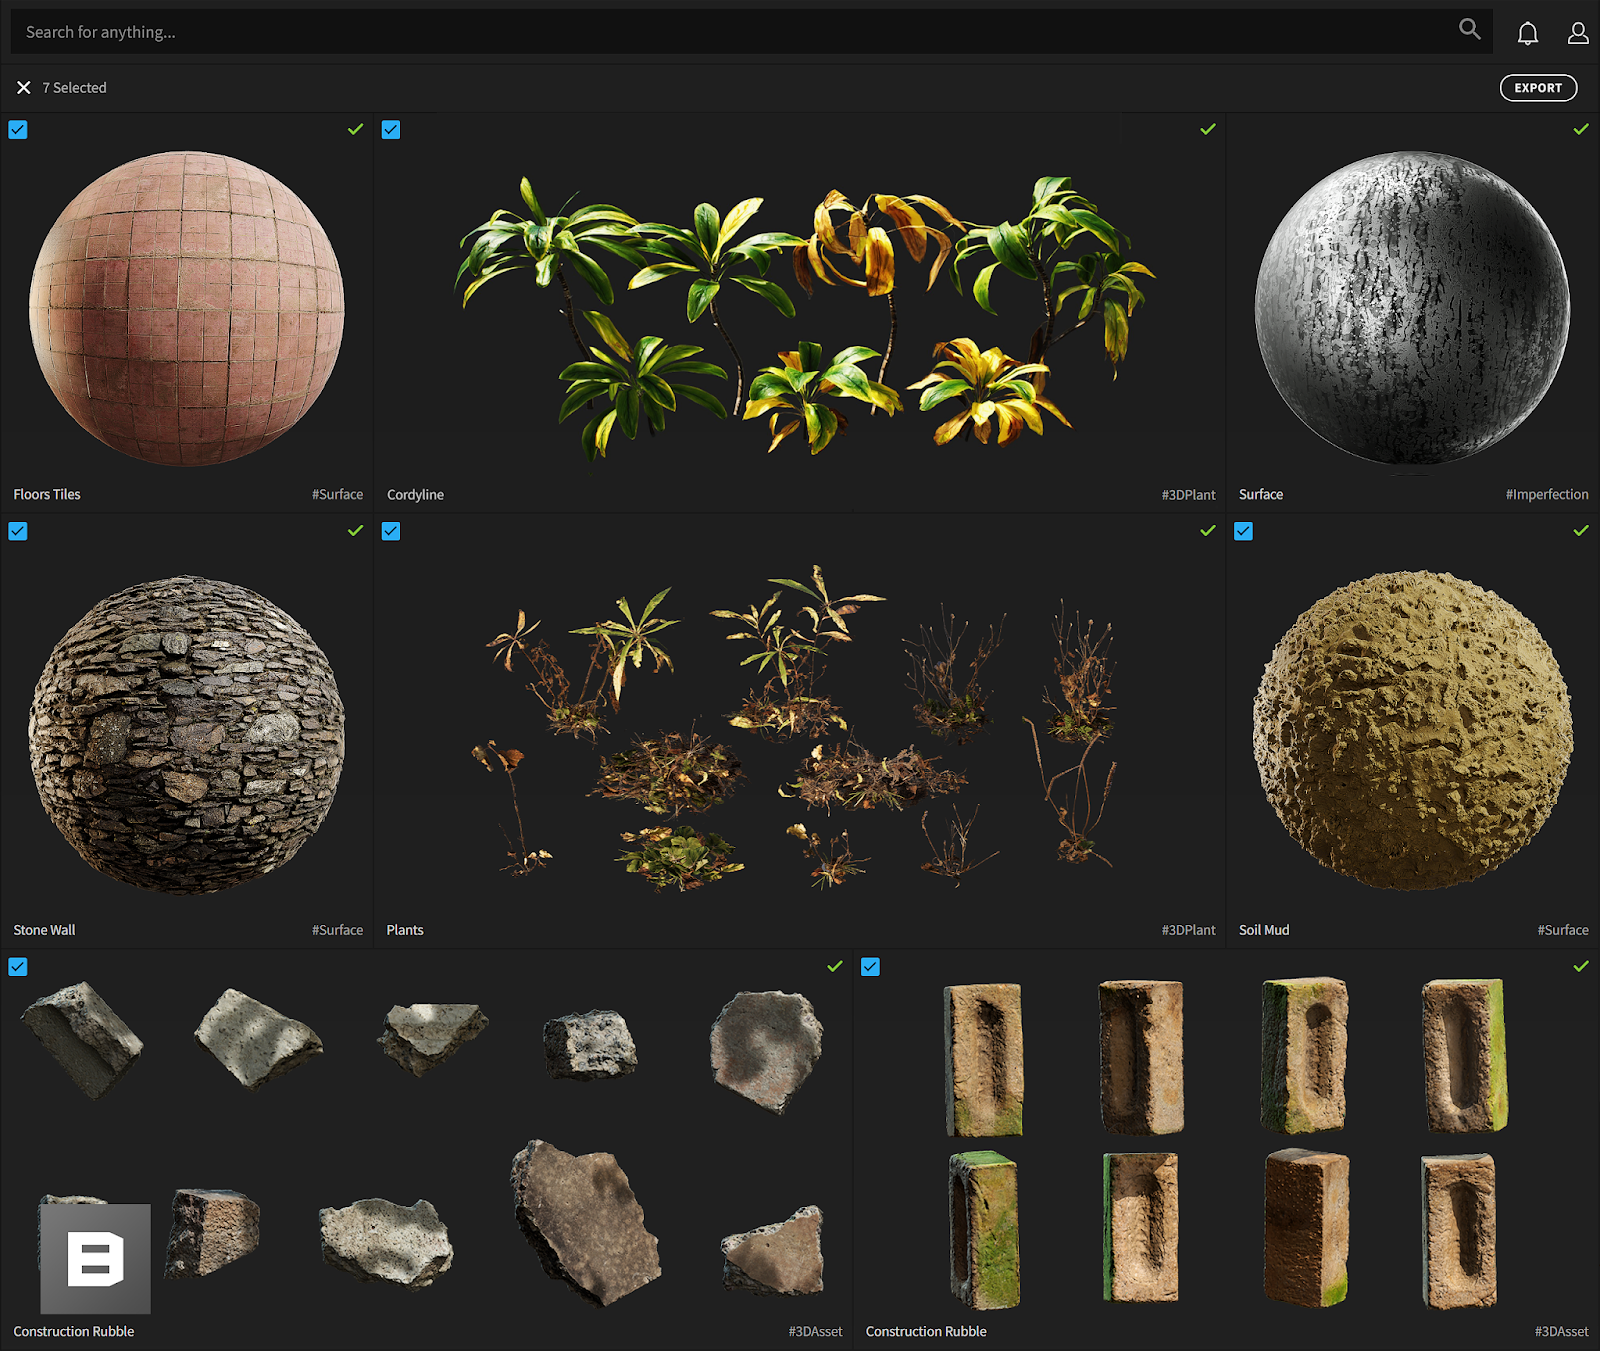Click the #3DAsset tag on the concrete rubble card

[815, 1331]
